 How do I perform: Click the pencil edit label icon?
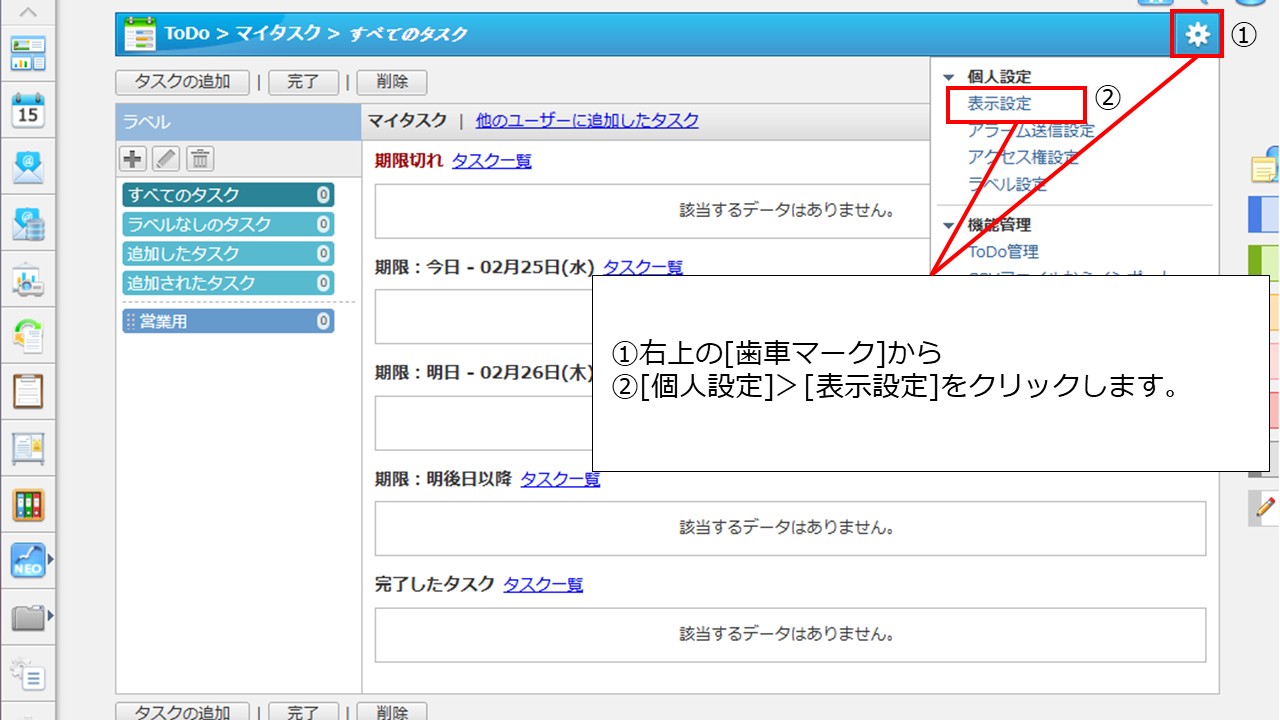coord(166,158)
